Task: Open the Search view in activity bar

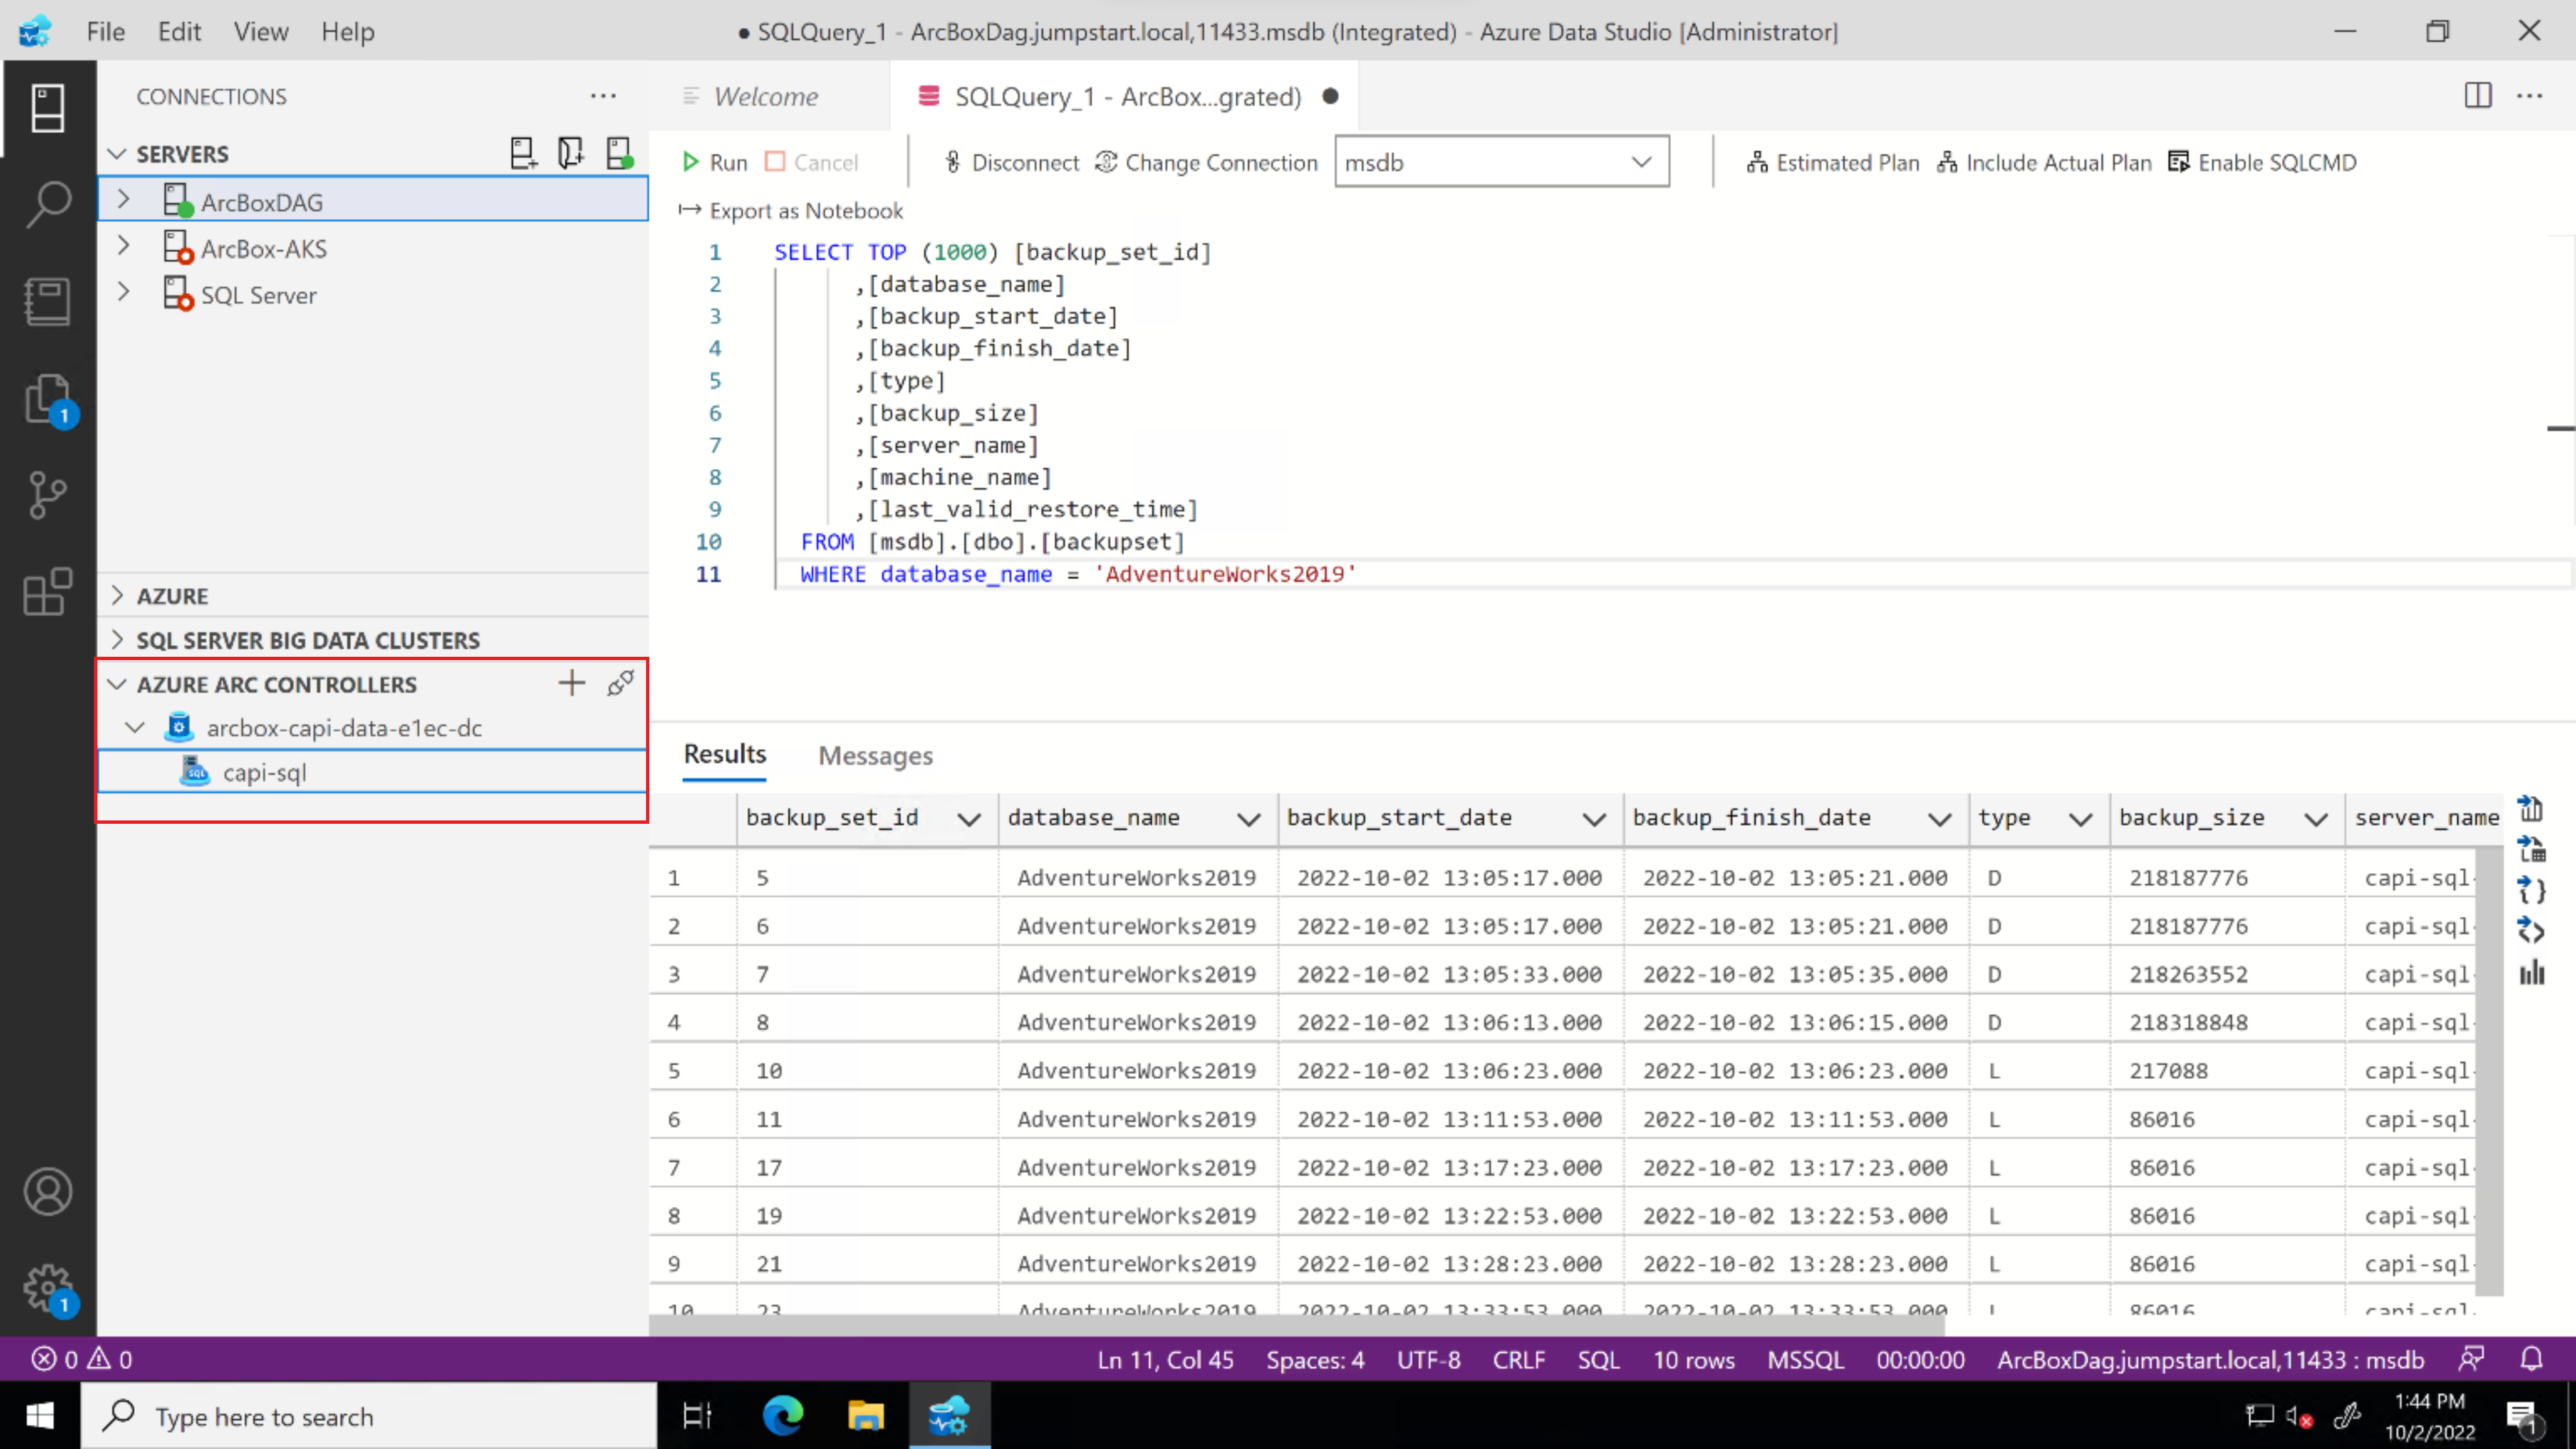Action: point(47,204)
